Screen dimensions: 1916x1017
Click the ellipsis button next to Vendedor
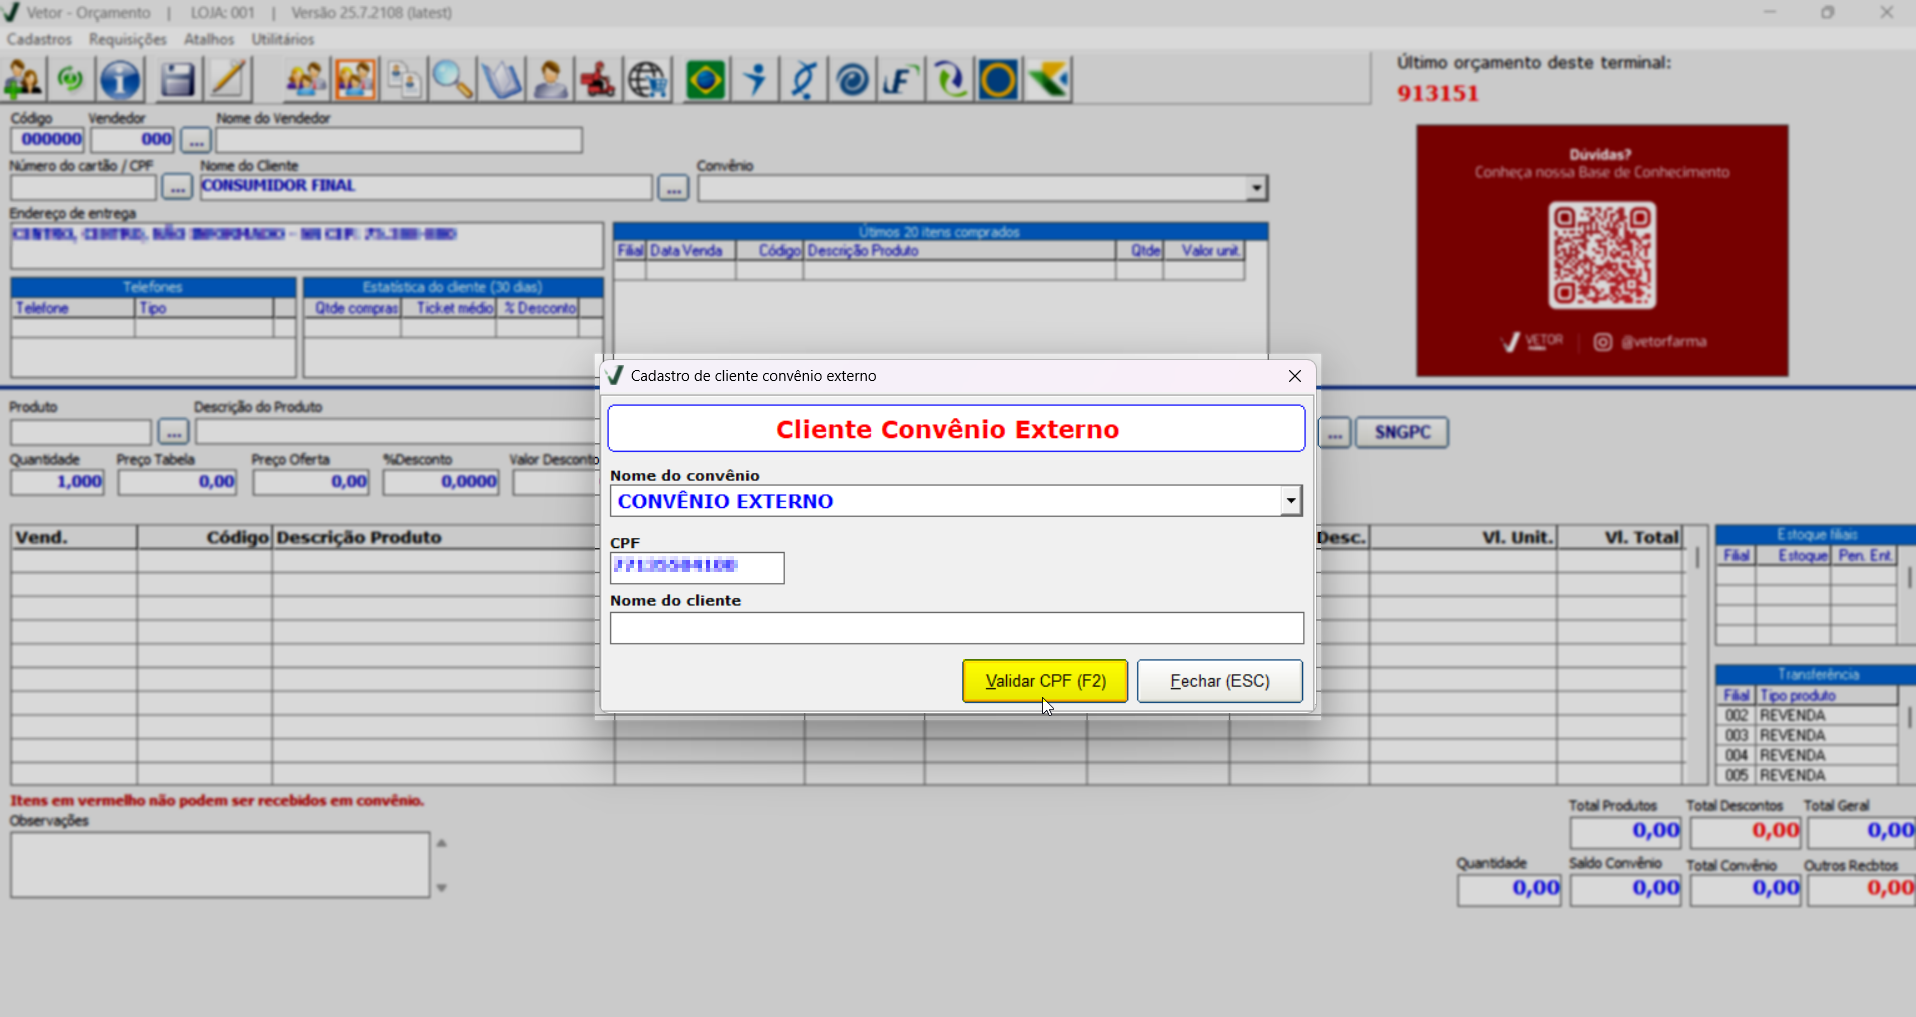[x=196, y=140]
